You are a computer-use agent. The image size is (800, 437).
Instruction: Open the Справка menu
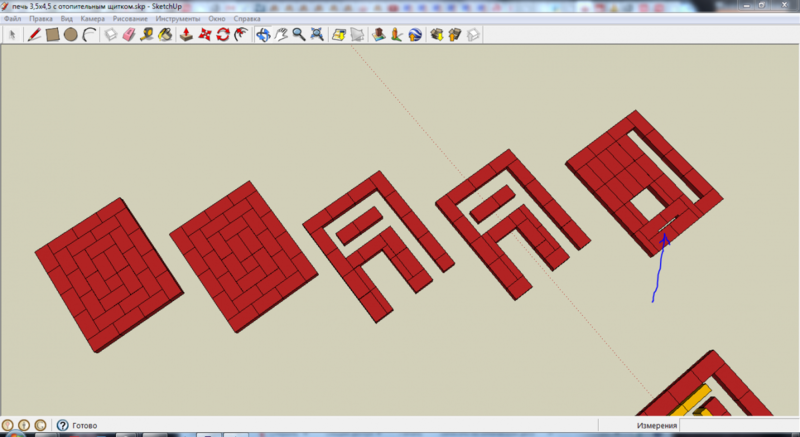point(246,19)
